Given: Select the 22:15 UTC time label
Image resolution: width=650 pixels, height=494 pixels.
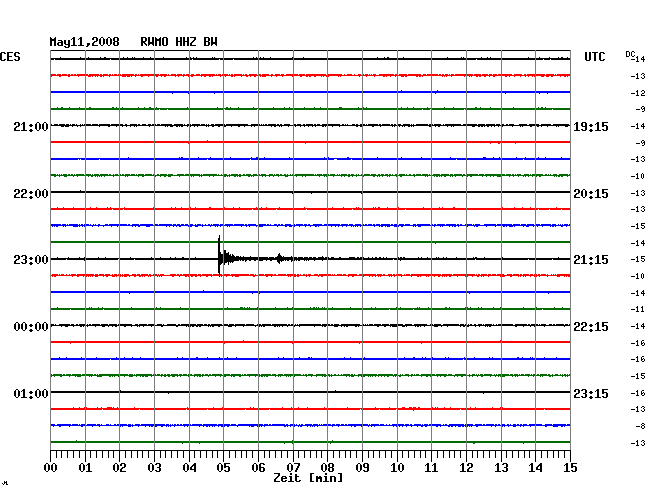Looking at the screenshot, I should pos(591,327).
